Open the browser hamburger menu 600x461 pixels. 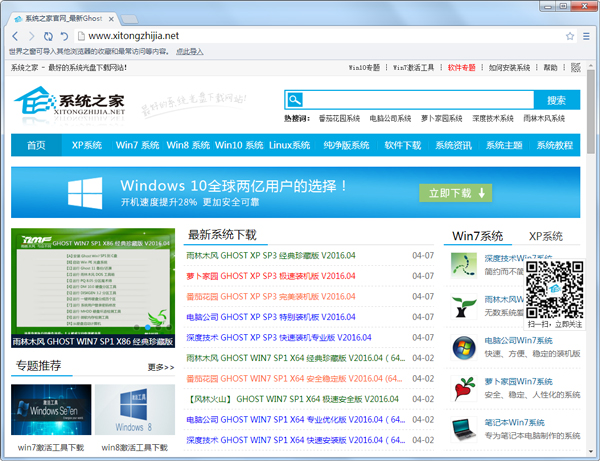pos(586,36)
